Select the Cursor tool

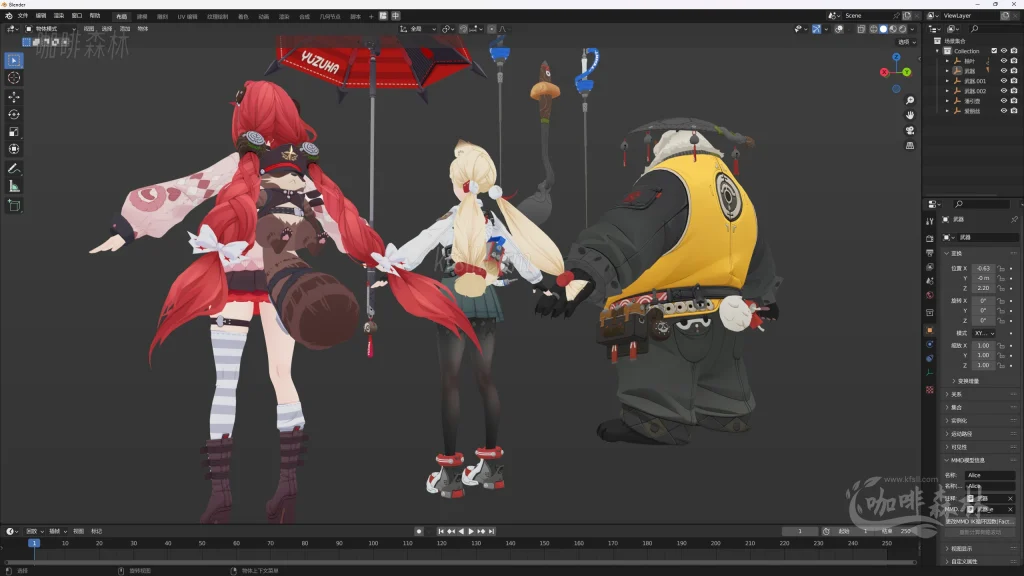click(x=14, y=78)
